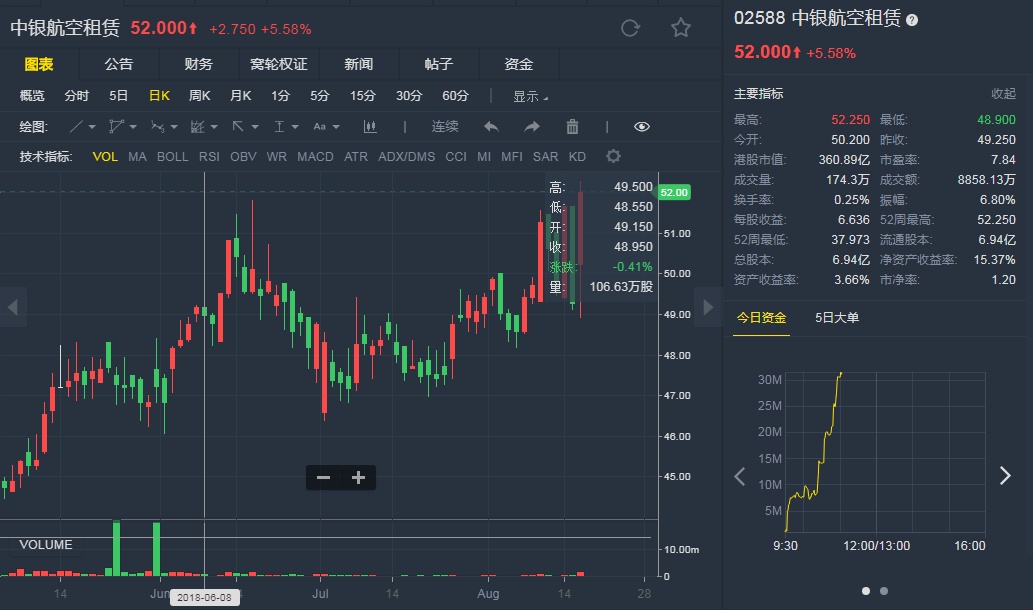Open the 公告 announcements tab
Viewport: 1033px width, 610px height.
[x=119, y=64]
